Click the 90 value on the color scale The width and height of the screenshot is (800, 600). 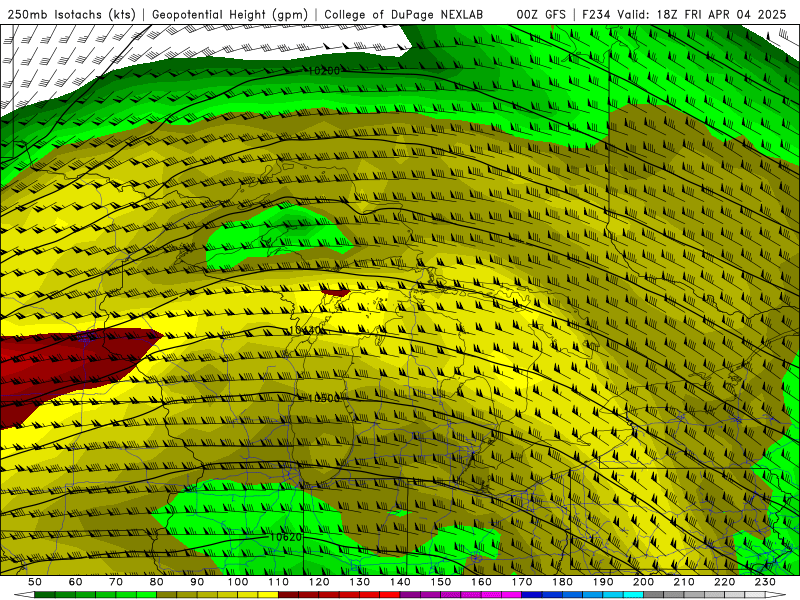pyautogui.click(x=197, y=582)
